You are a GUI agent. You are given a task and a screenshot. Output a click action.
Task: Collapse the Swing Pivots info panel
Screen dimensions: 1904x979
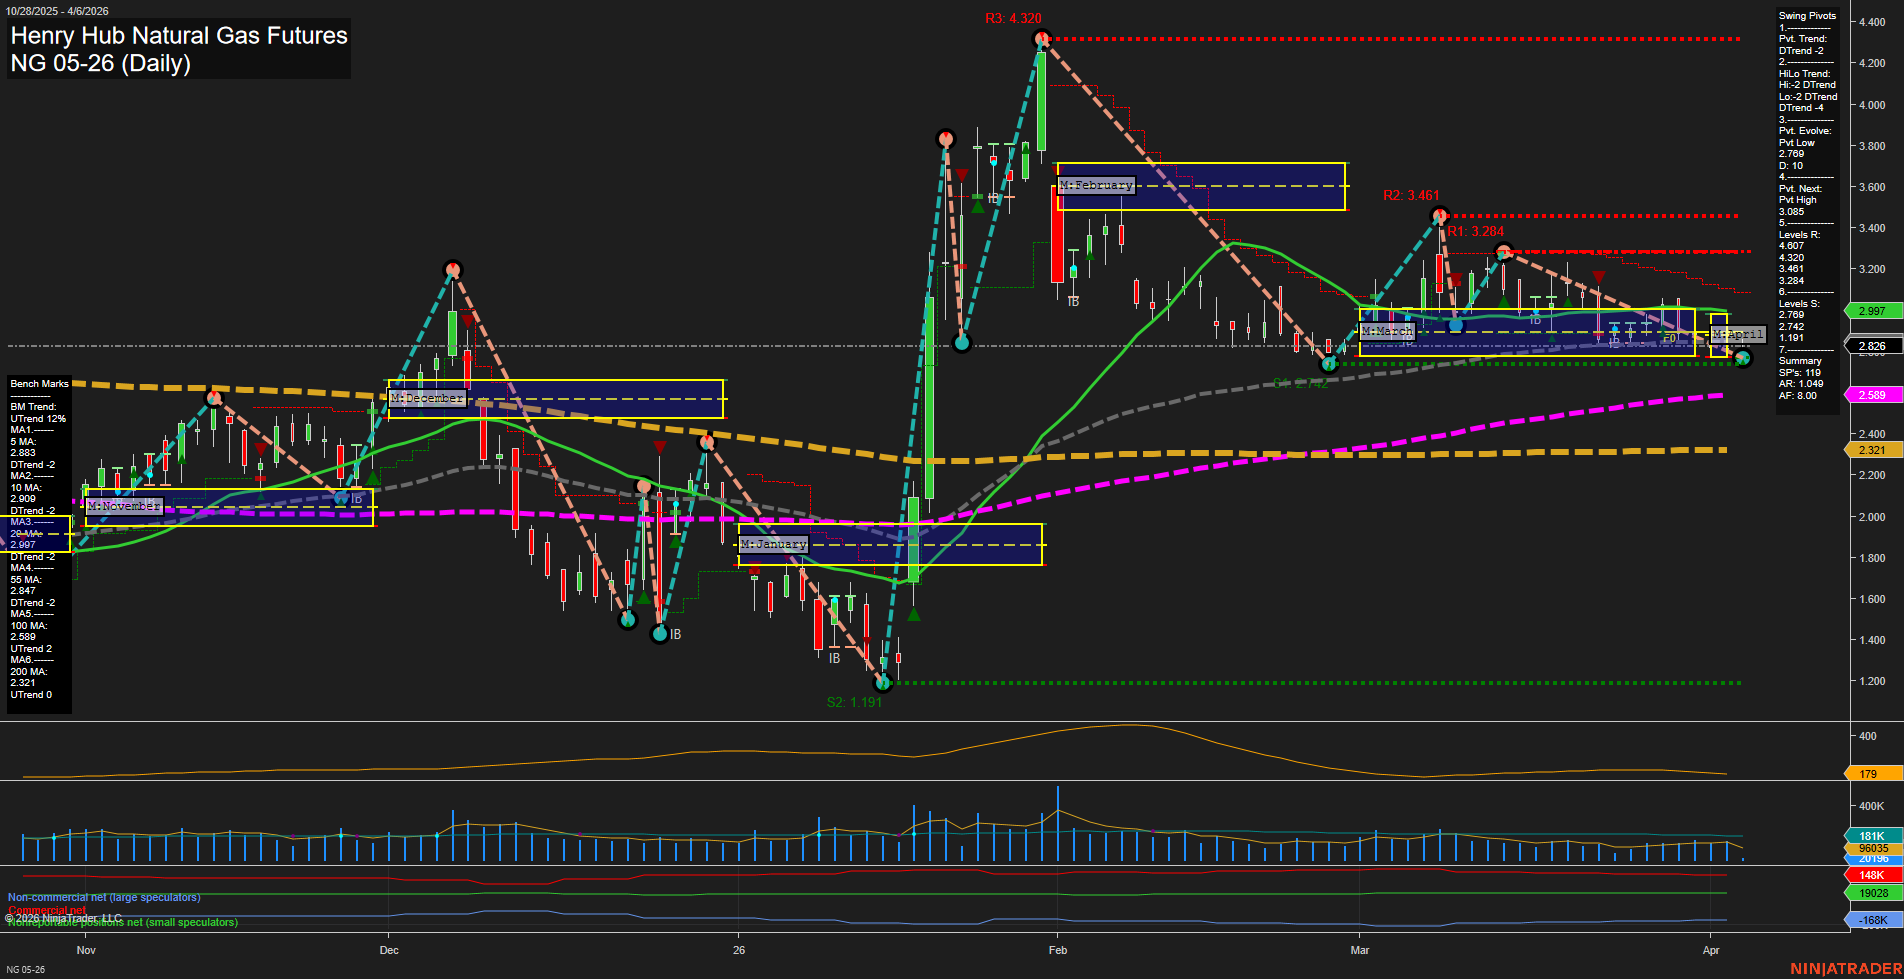coord(1806,16)
